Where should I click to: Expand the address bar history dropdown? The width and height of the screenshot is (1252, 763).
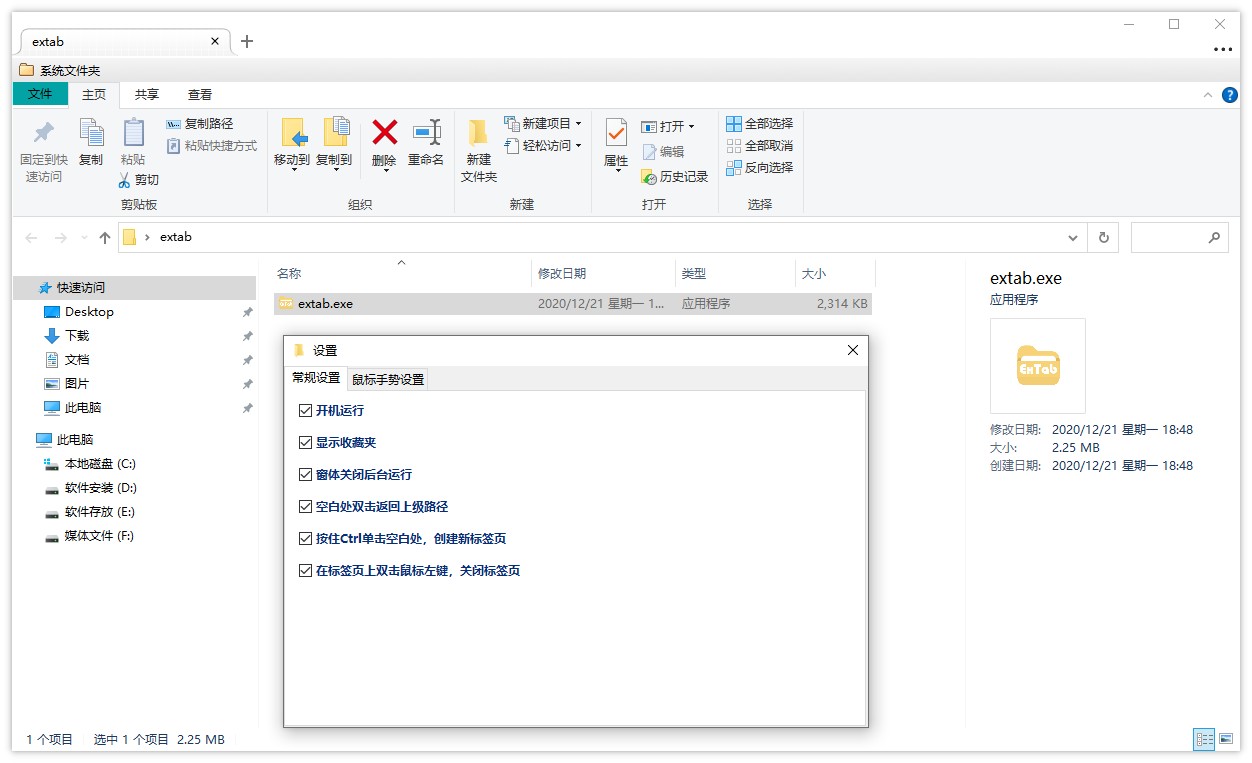pos(1074,238)
